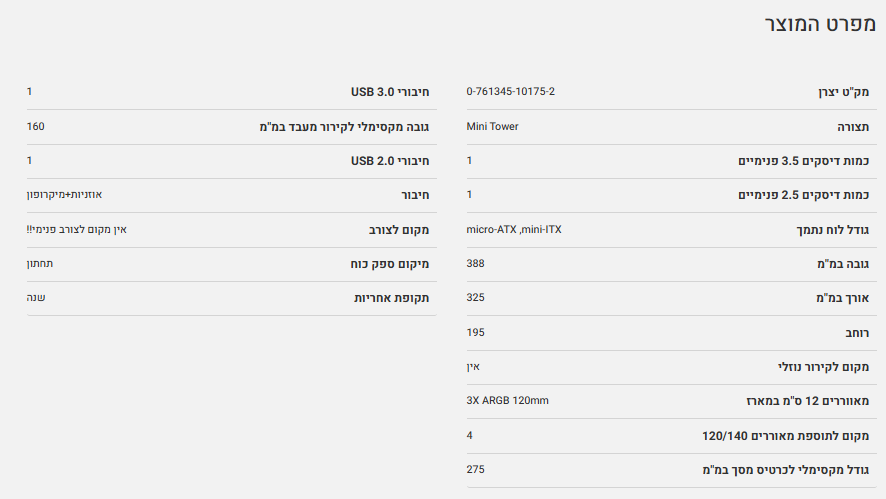Screen dimensions: 886x499
Task: Click the CPU cooler max height 160
Action: [x=36, y=126]
